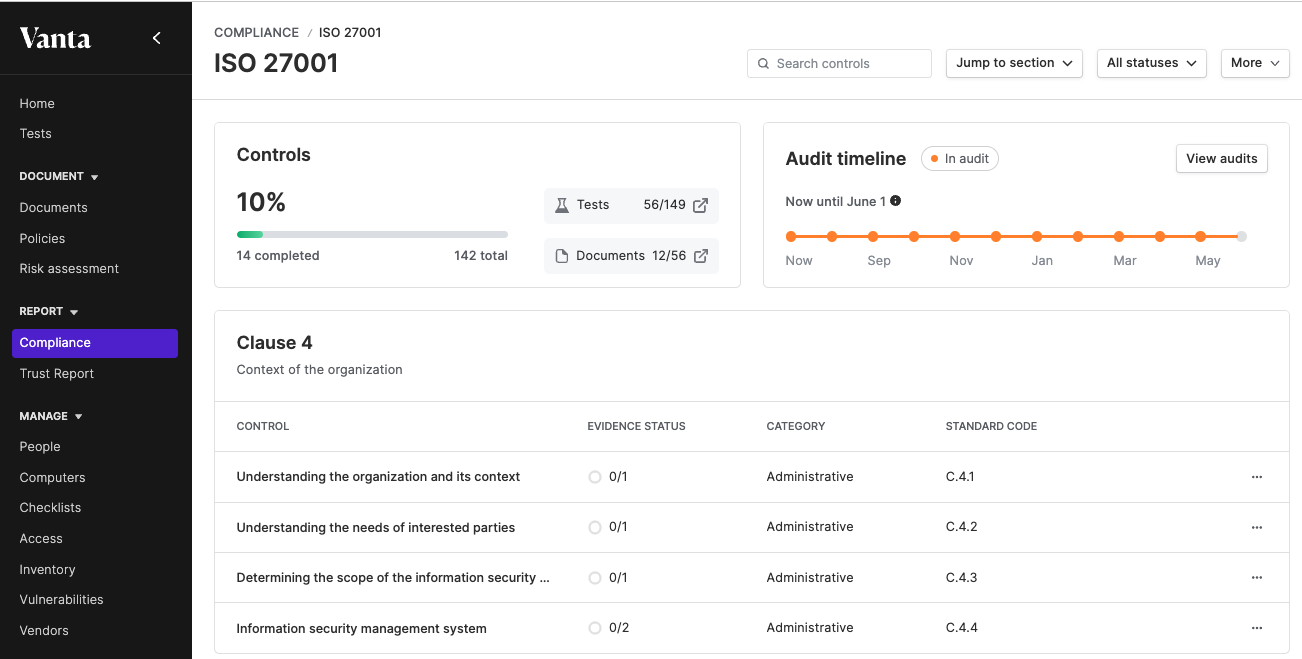Screen dimensions: 1302x659
Task: Open Checklists in sidebar
Action: tap(50, 508)
